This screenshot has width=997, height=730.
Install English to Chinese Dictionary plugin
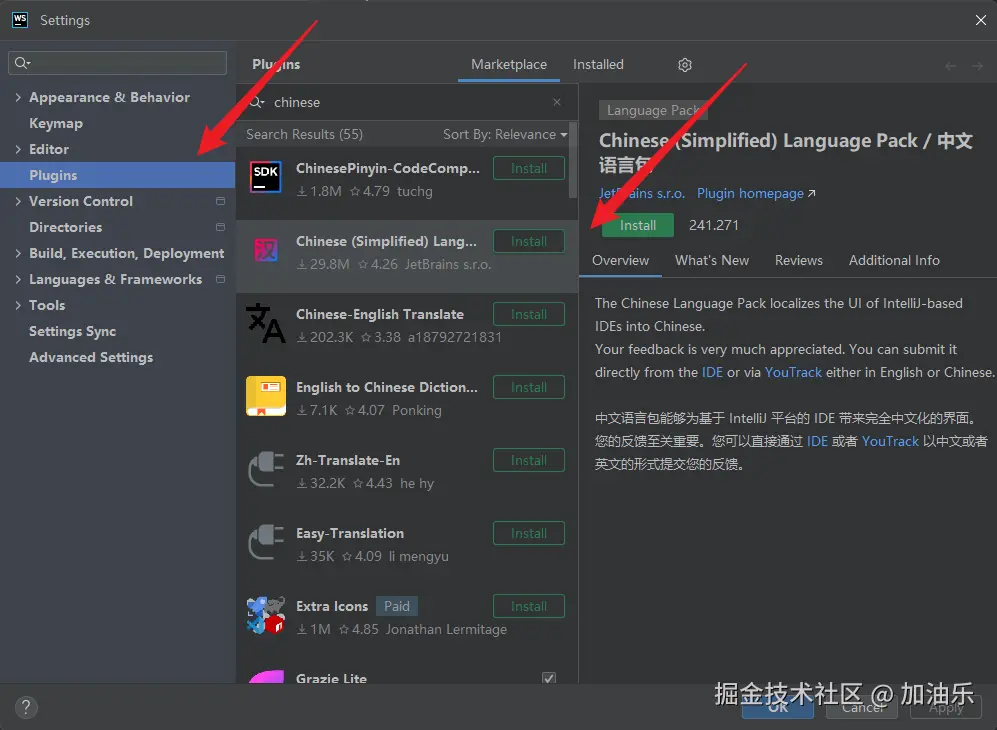[529, 387]
